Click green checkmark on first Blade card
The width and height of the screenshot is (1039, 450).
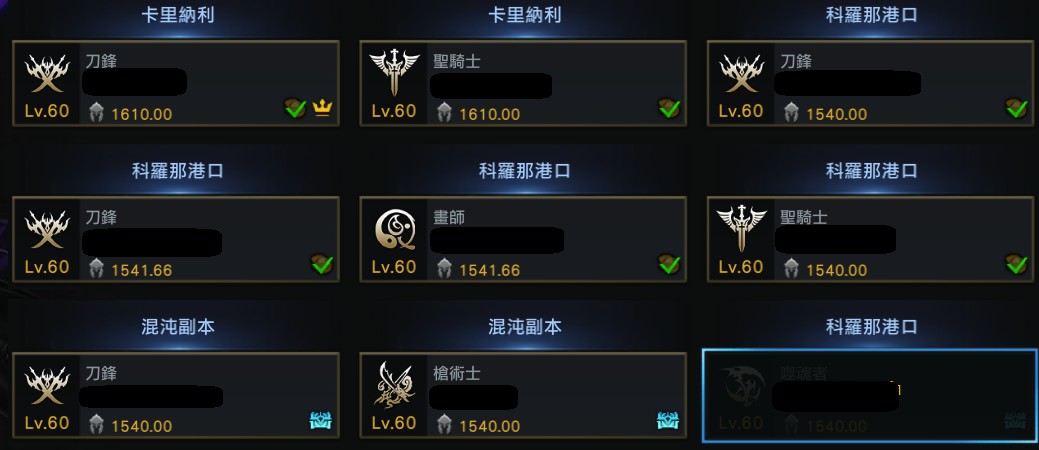coord(296,108)
